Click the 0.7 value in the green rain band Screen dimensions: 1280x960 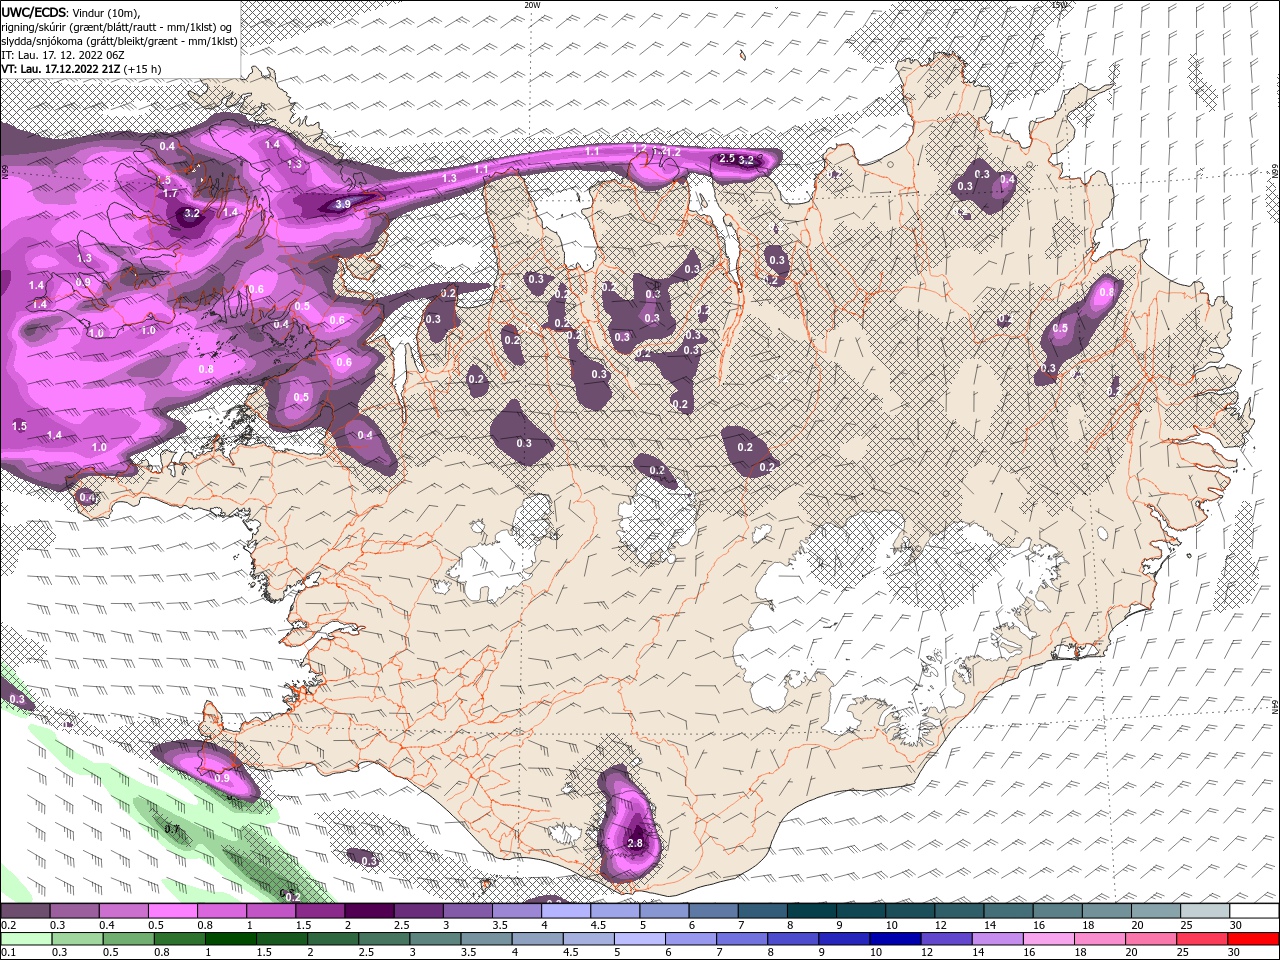171,829
